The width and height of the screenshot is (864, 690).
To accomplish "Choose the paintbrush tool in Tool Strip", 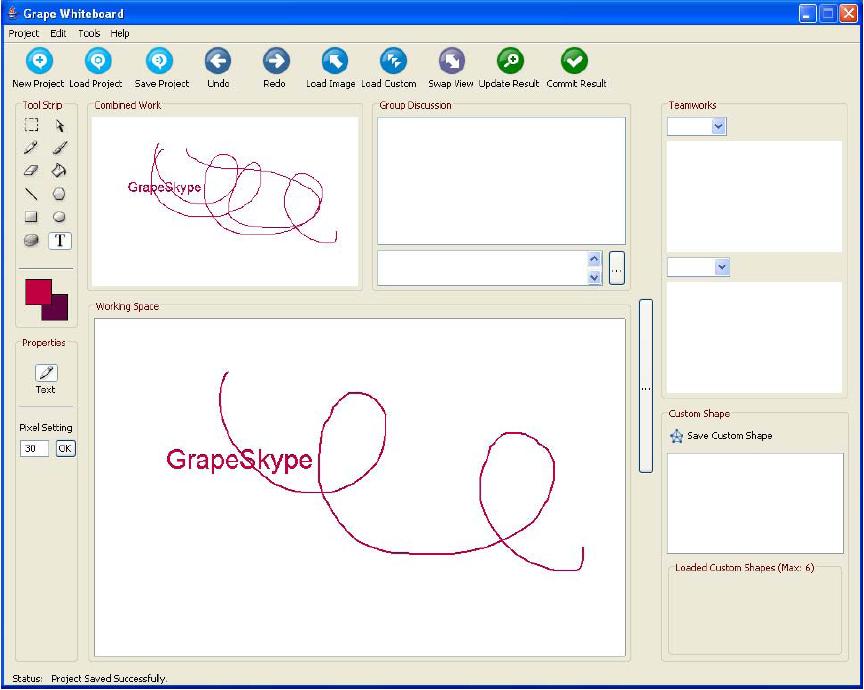I will coord(60,148).
